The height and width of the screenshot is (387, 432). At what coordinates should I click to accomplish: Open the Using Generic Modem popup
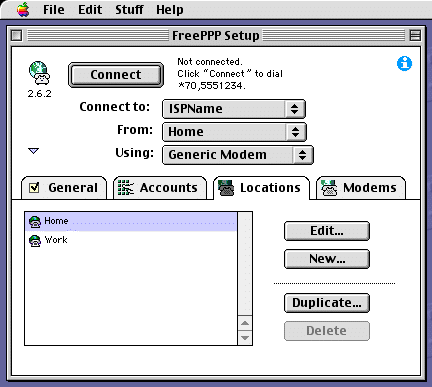238,155
